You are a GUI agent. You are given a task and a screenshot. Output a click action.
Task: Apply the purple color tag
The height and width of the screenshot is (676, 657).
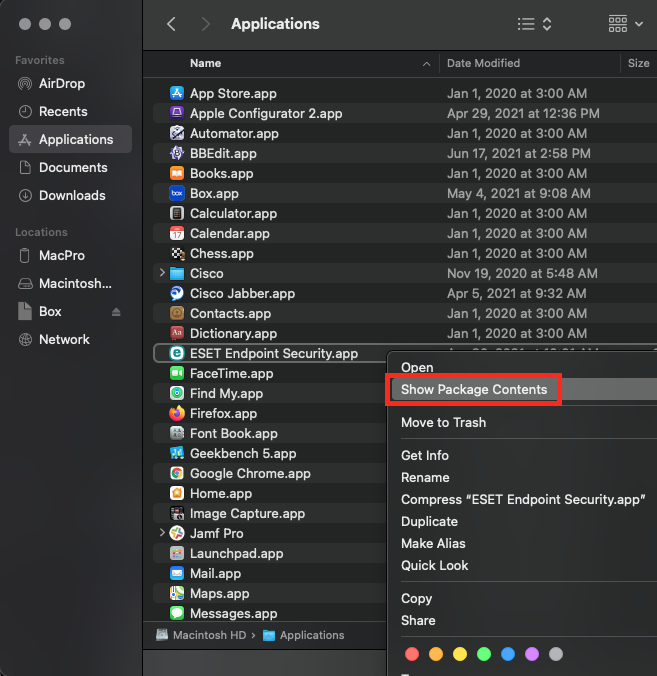tap(532, 654)
